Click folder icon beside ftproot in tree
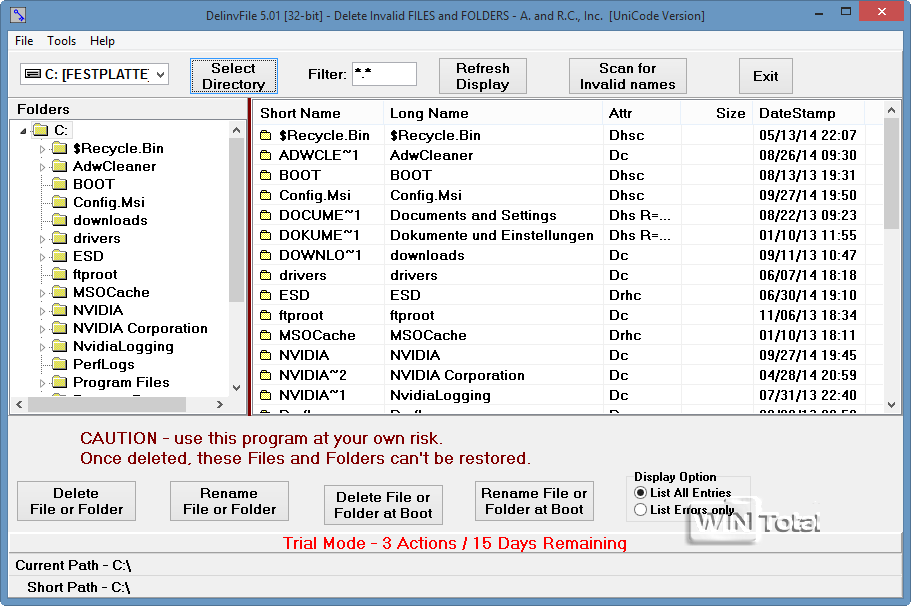 (59, 274)
